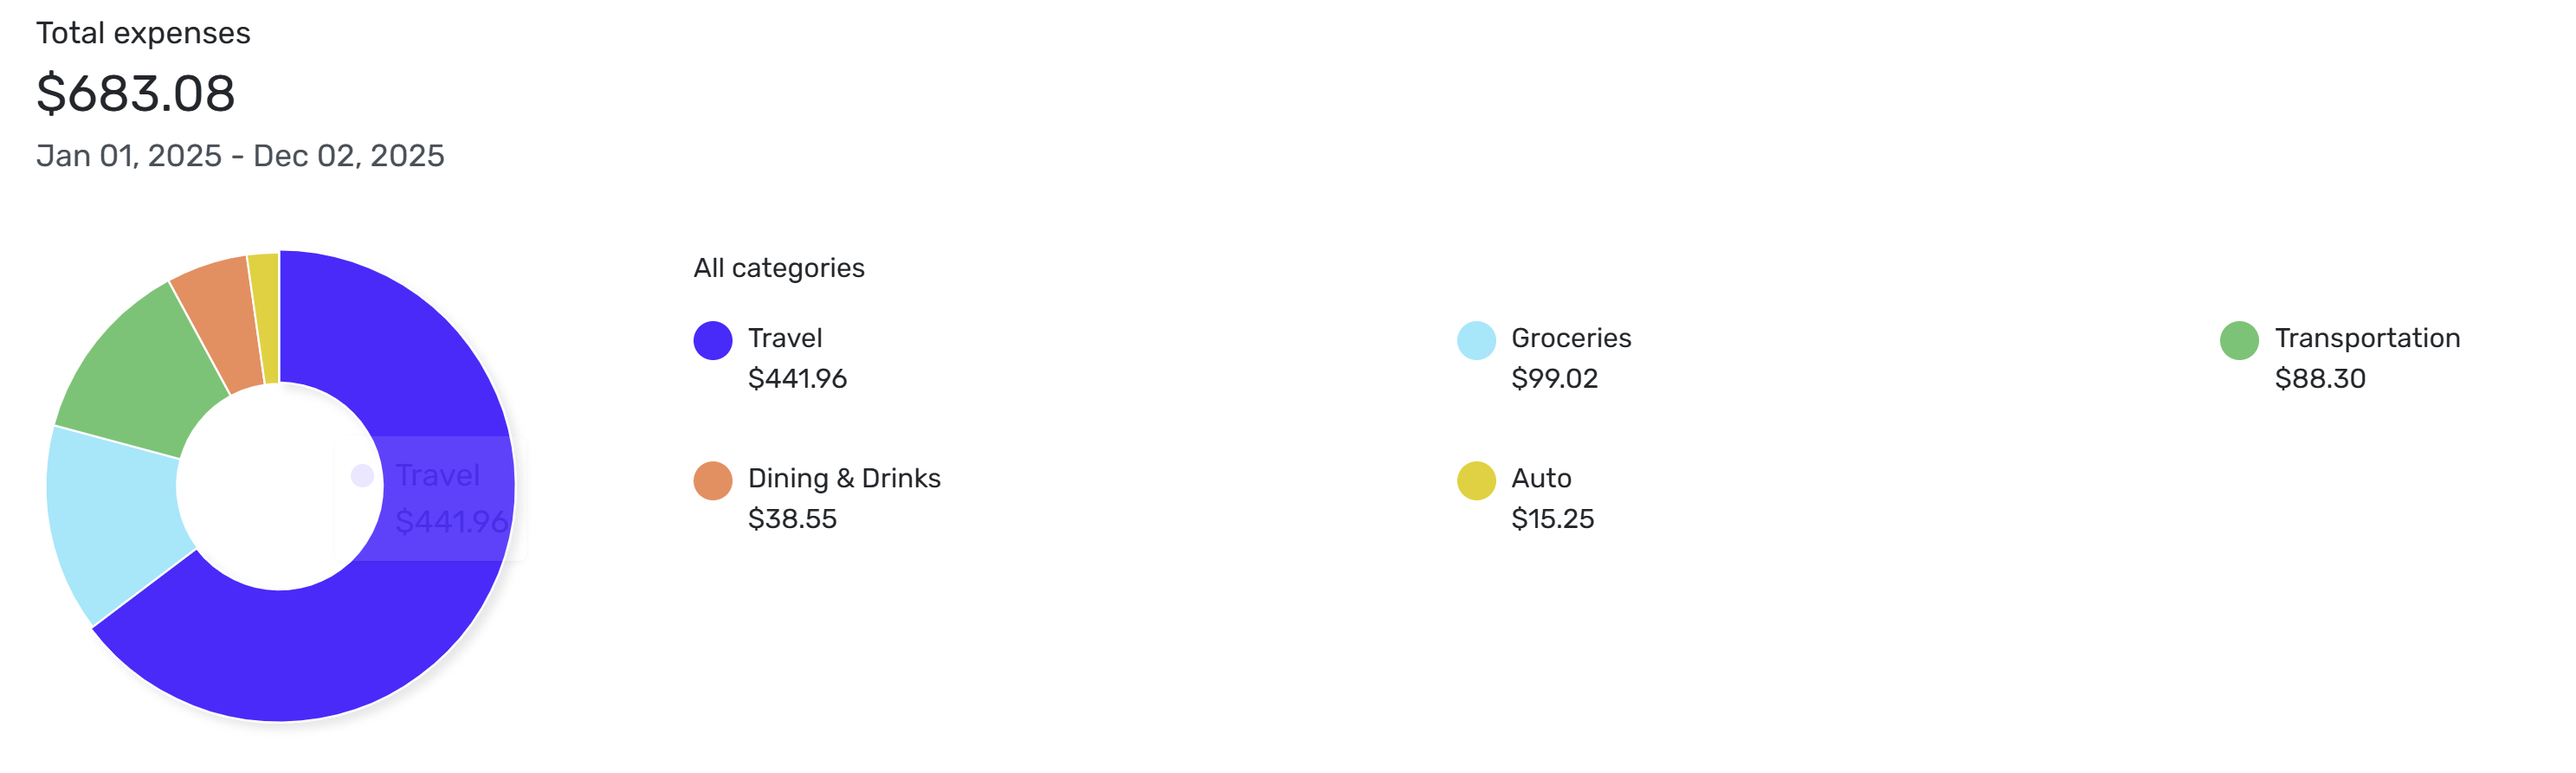The width and height of the screenshot is (2576, 773).
Task: Select the Travel category label
Action: click(x=785, y=338)
